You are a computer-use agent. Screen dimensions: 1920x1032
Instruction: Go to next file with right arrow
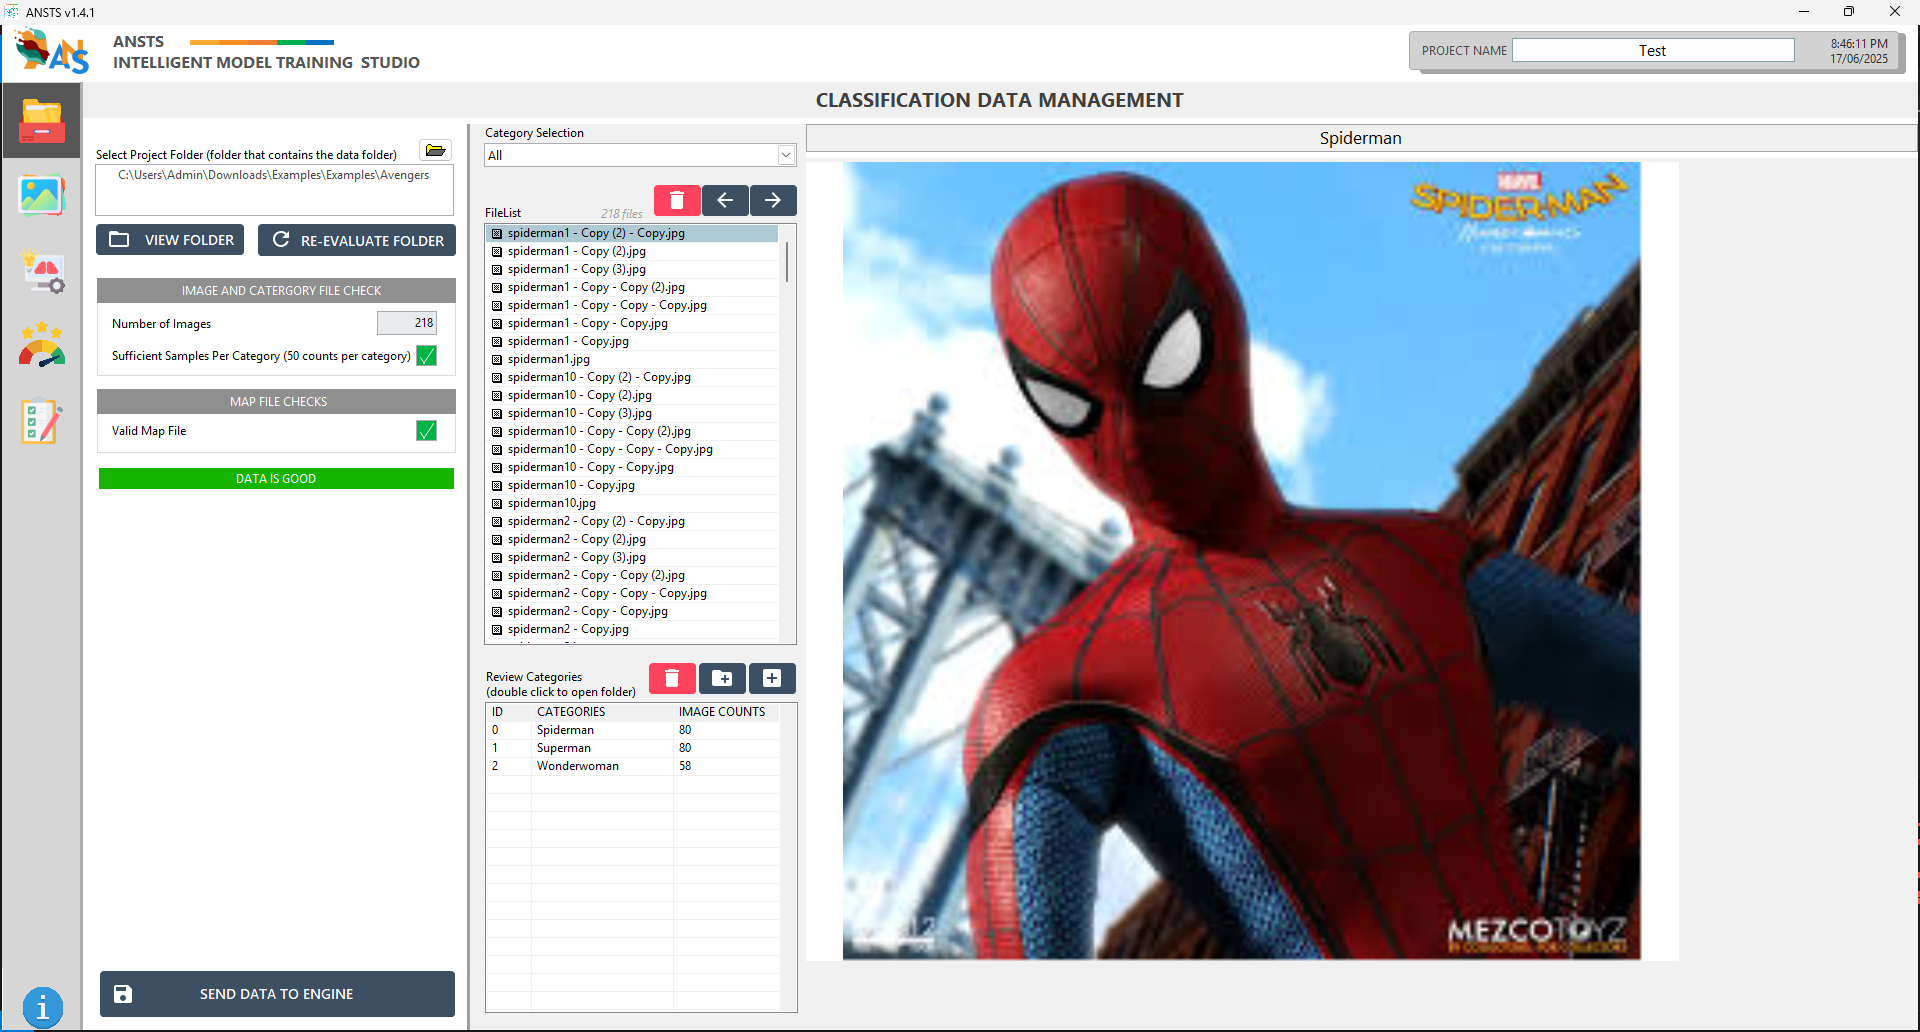pyautogui.click(x=773, y=201)
